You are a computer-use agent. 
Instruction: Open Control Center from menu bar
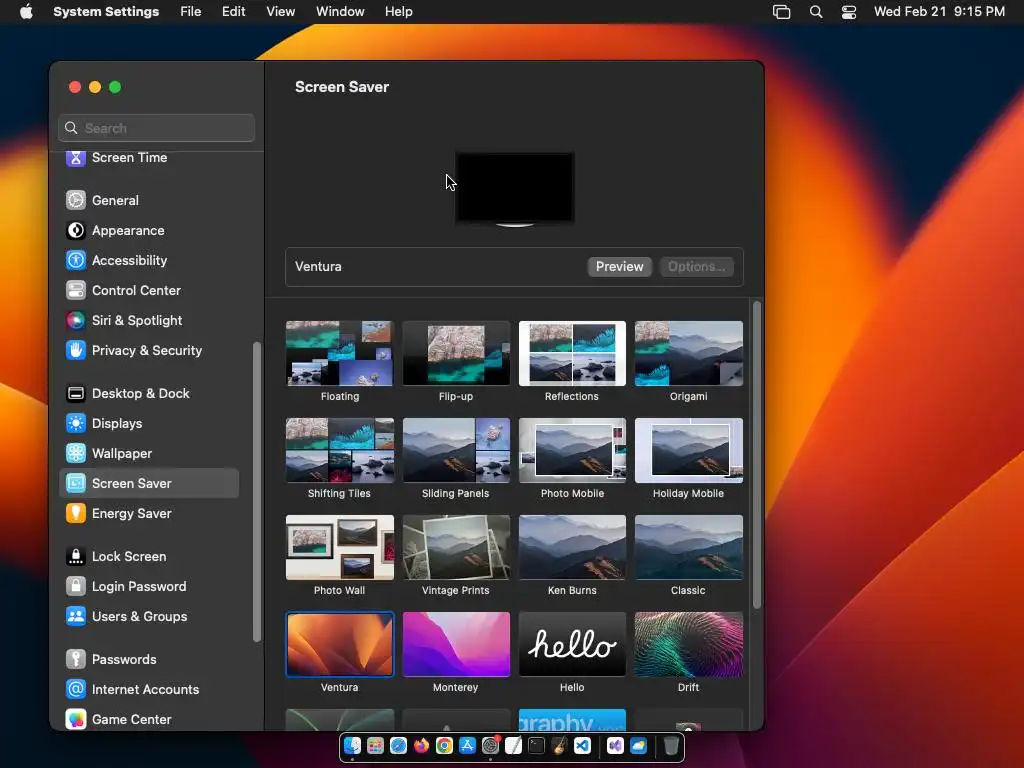848,12
